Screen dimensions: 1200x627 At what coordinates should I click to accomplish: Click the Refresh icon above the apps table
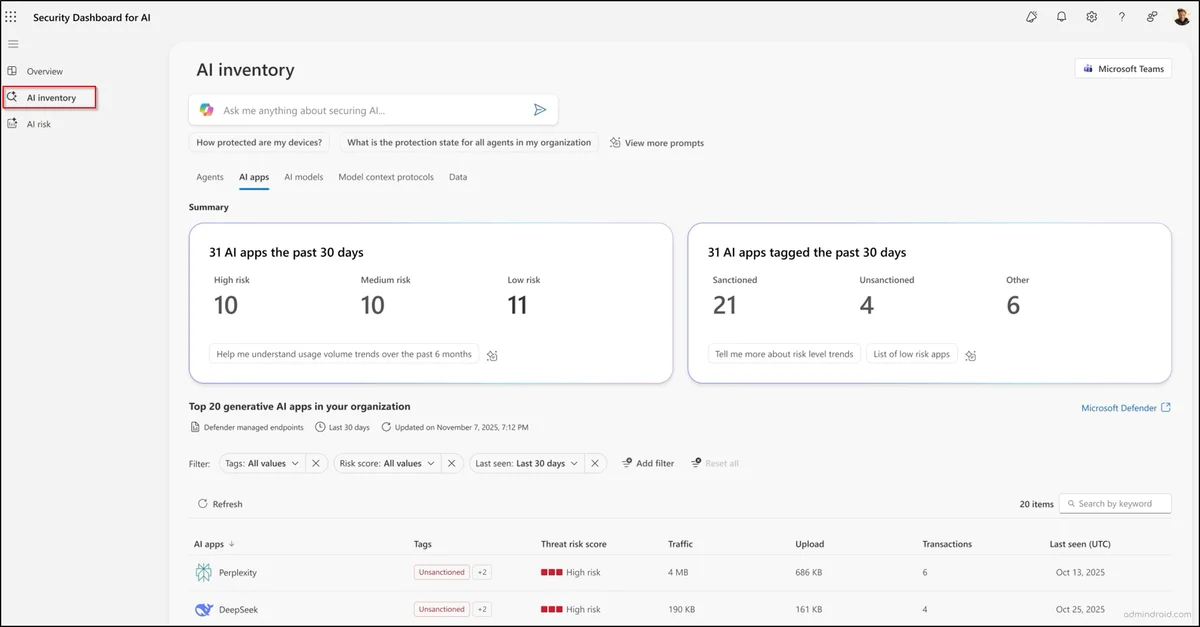click(x=203, y=503)
